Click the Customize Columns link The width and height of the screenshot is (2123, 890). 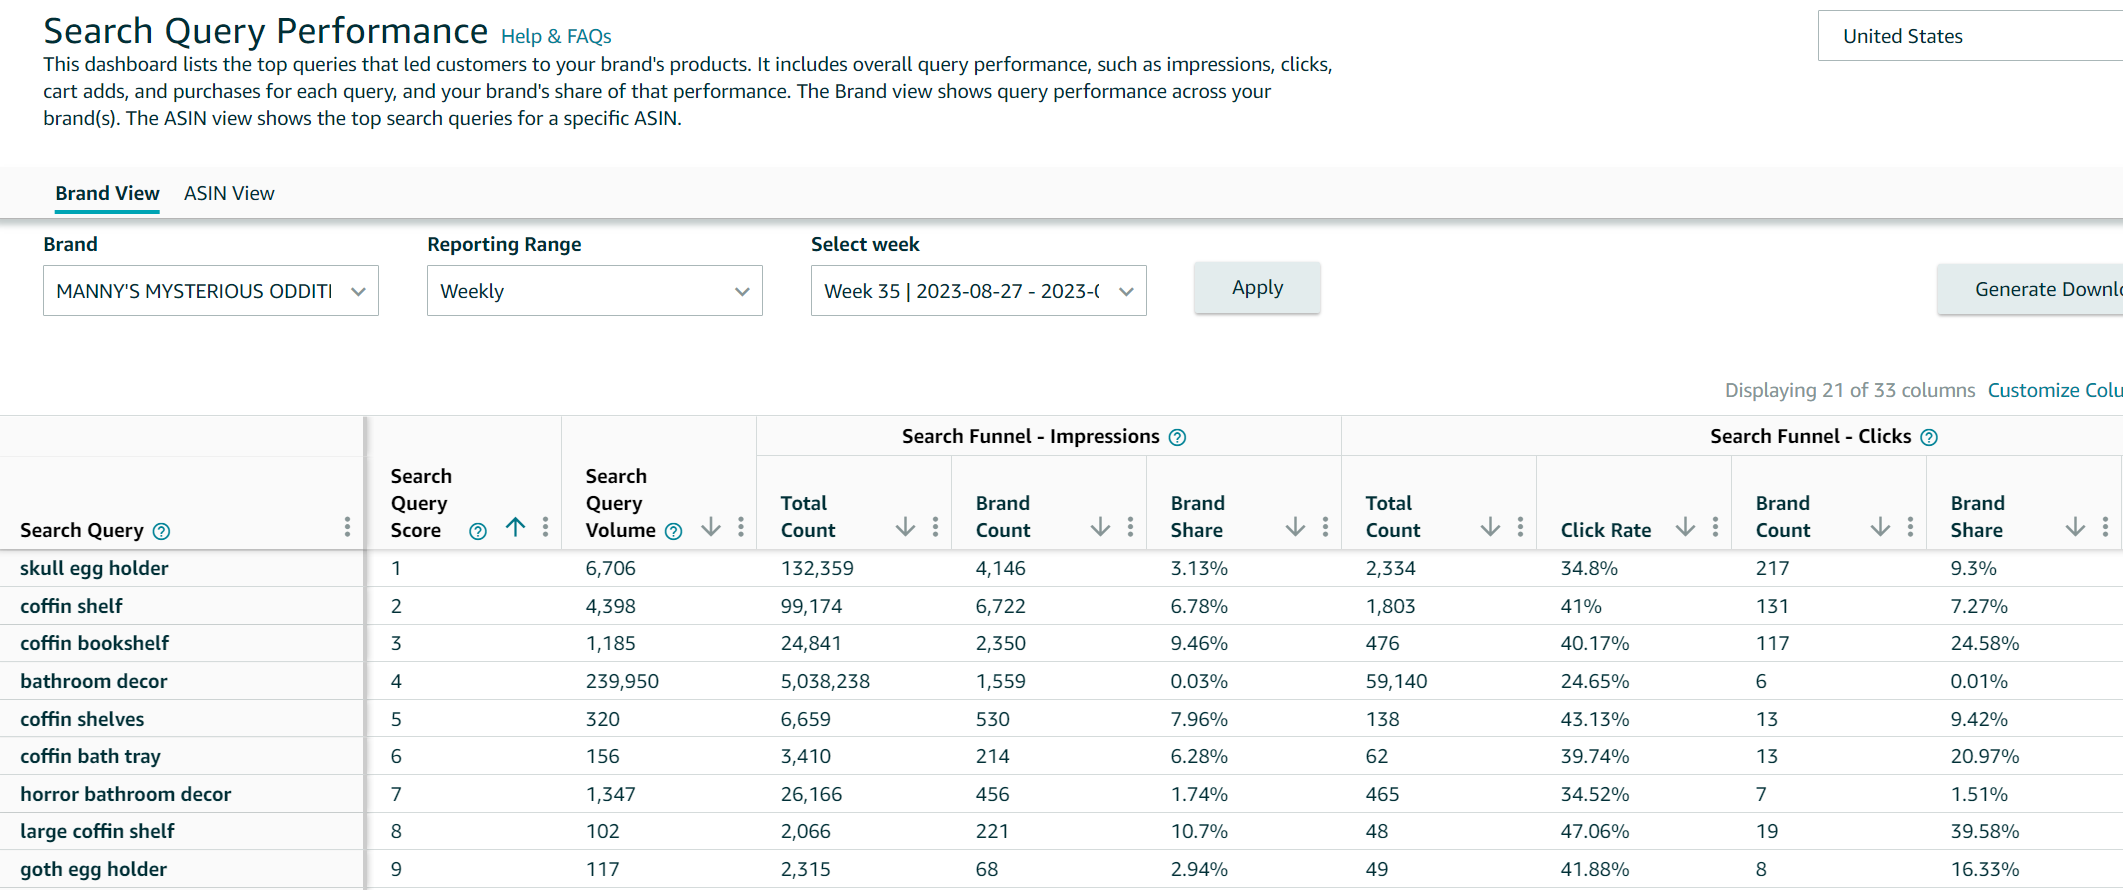(x=2055, y=390)
